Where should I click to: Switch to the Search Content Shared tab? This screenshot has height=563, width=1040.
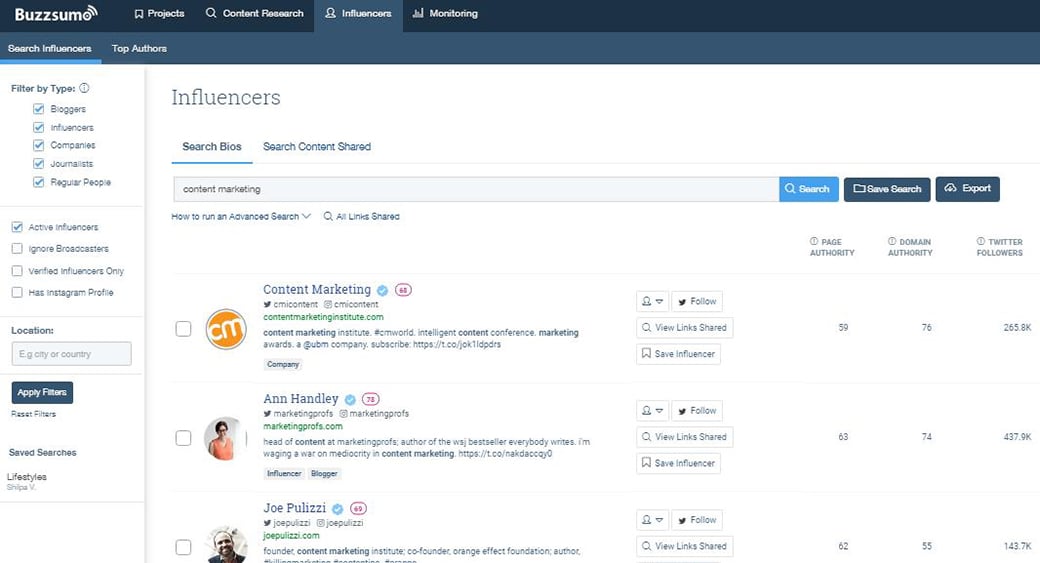click(x=316, y=147)
